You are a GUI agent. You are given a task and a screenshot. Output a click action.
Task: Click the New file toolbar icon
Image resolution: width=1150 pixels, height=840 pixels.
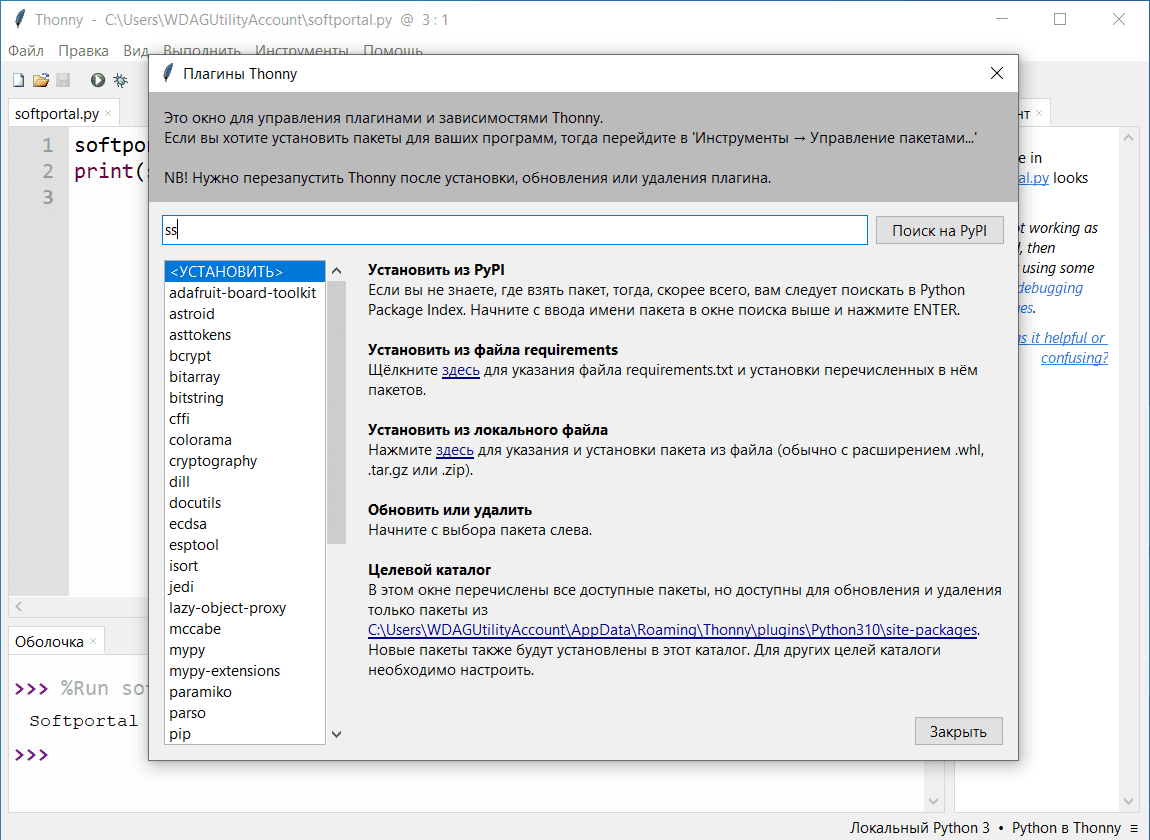click(x=18, y=80)
